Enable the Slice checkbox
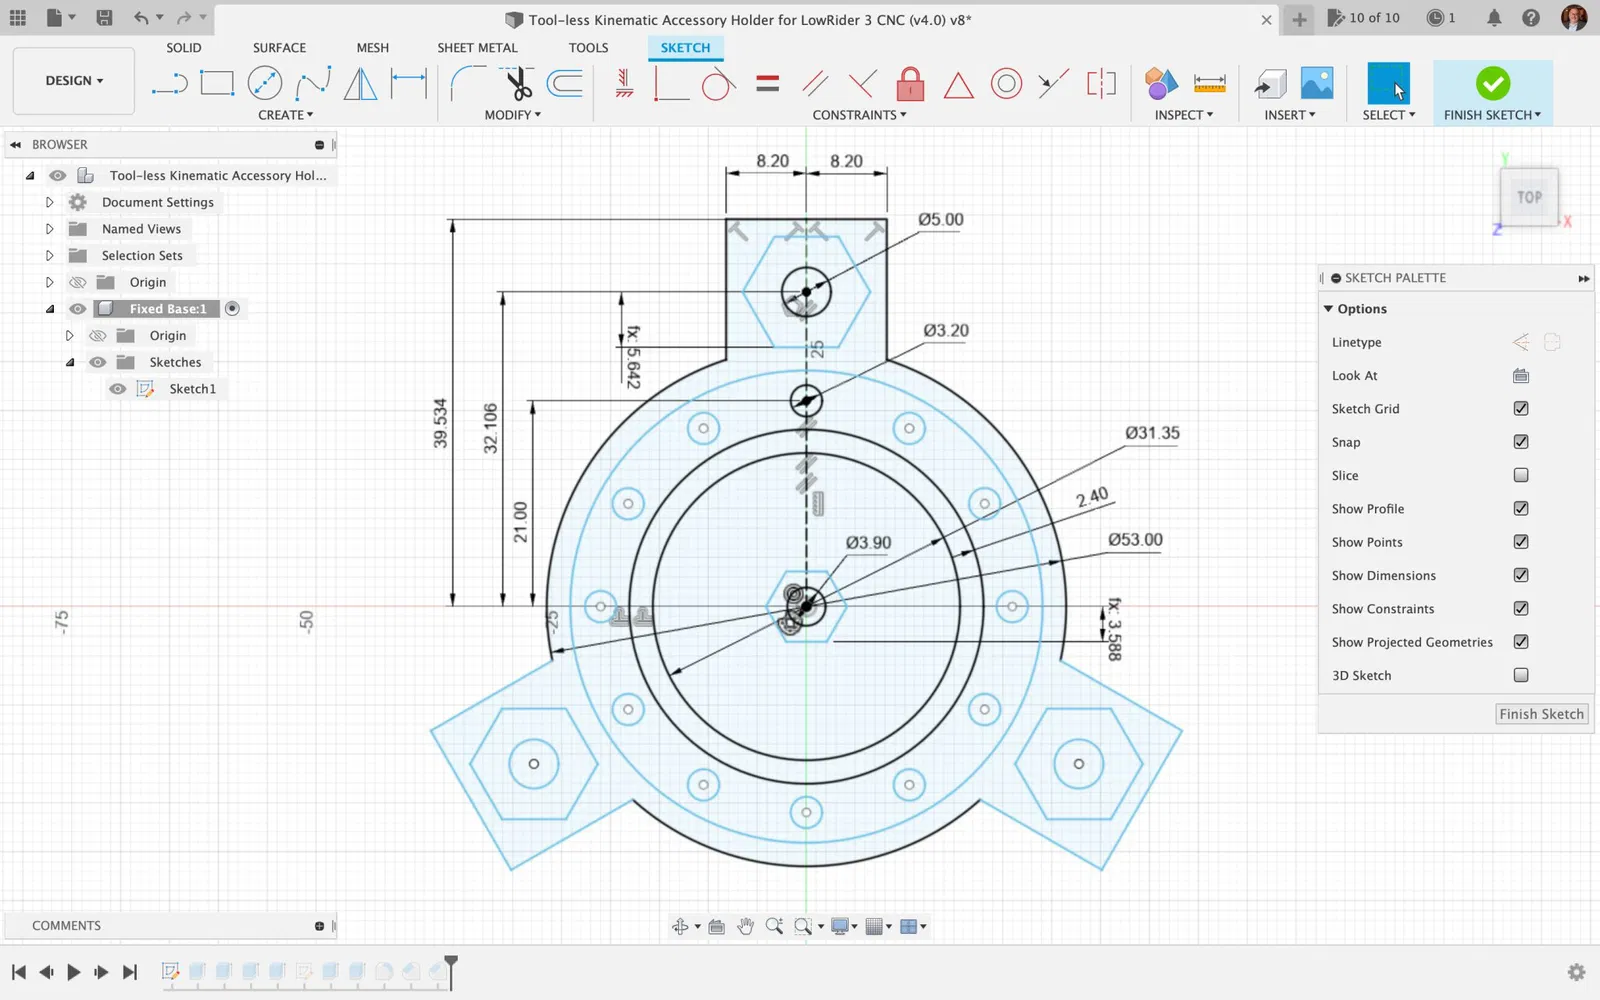Screen dimensions: 1600x1000 [1521, 475]
